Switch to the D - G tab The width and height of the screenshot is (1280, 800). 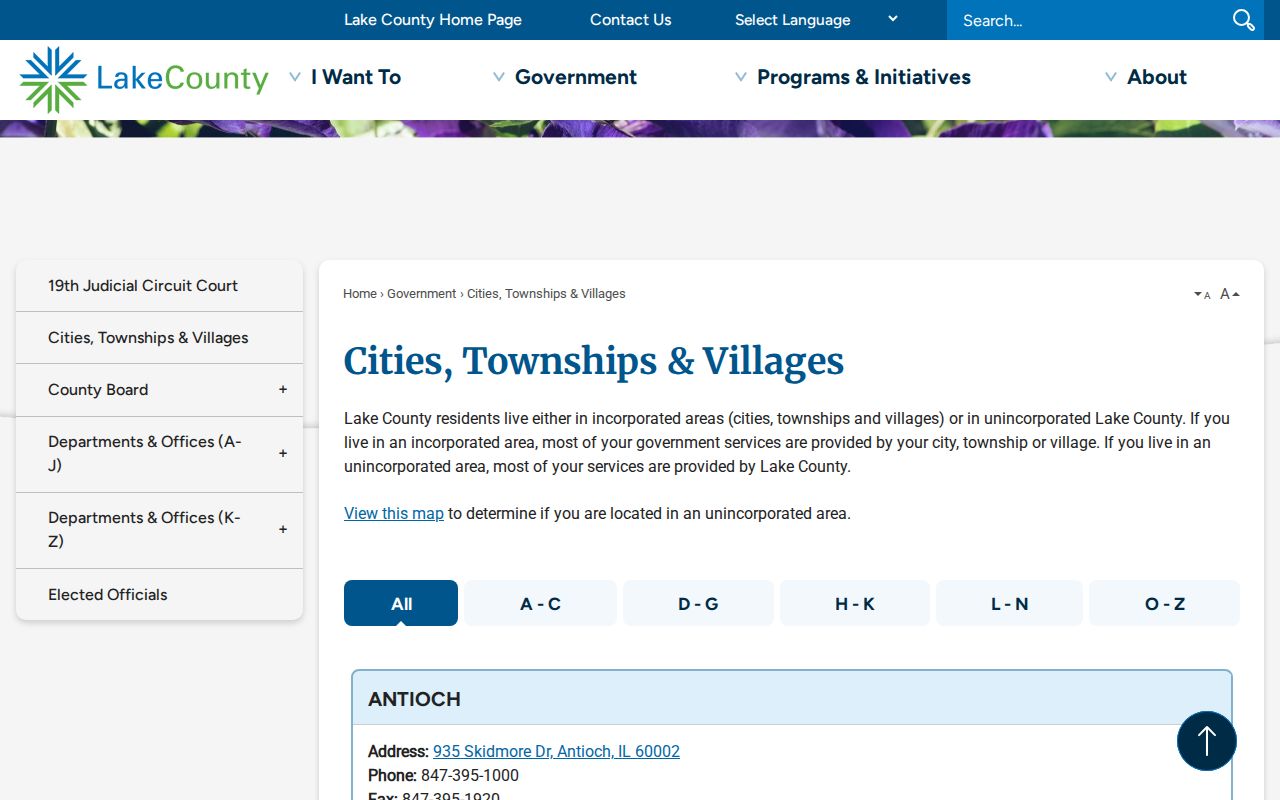point(698,603)
